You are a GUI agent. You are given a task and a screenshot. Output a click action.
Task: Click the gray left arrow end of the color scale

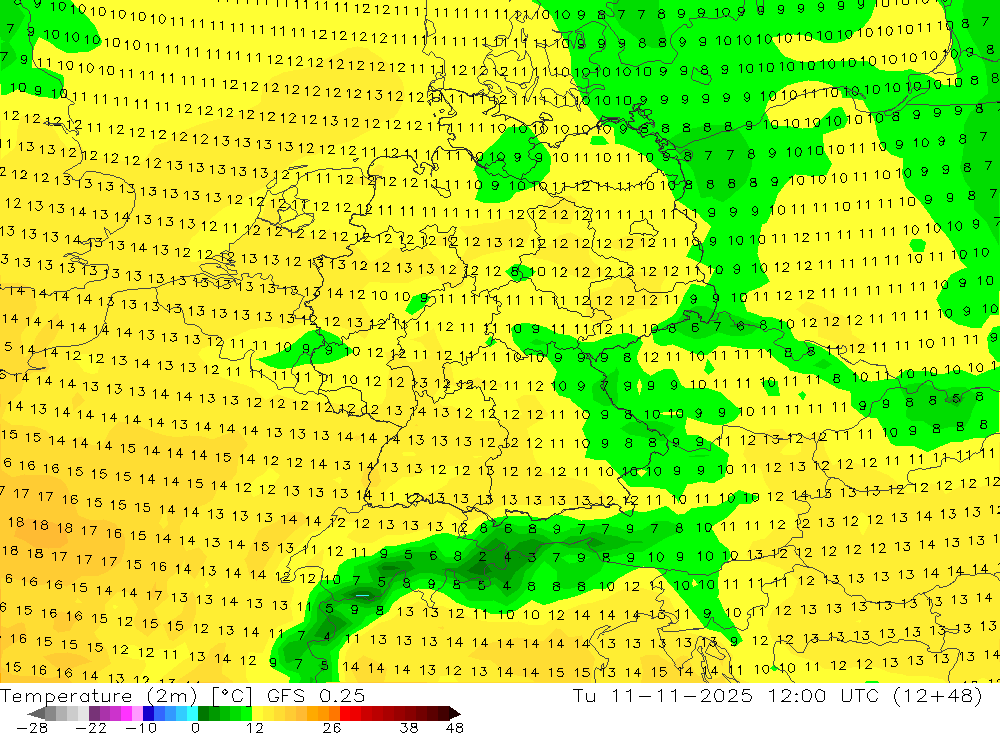[x=36, y=713]
